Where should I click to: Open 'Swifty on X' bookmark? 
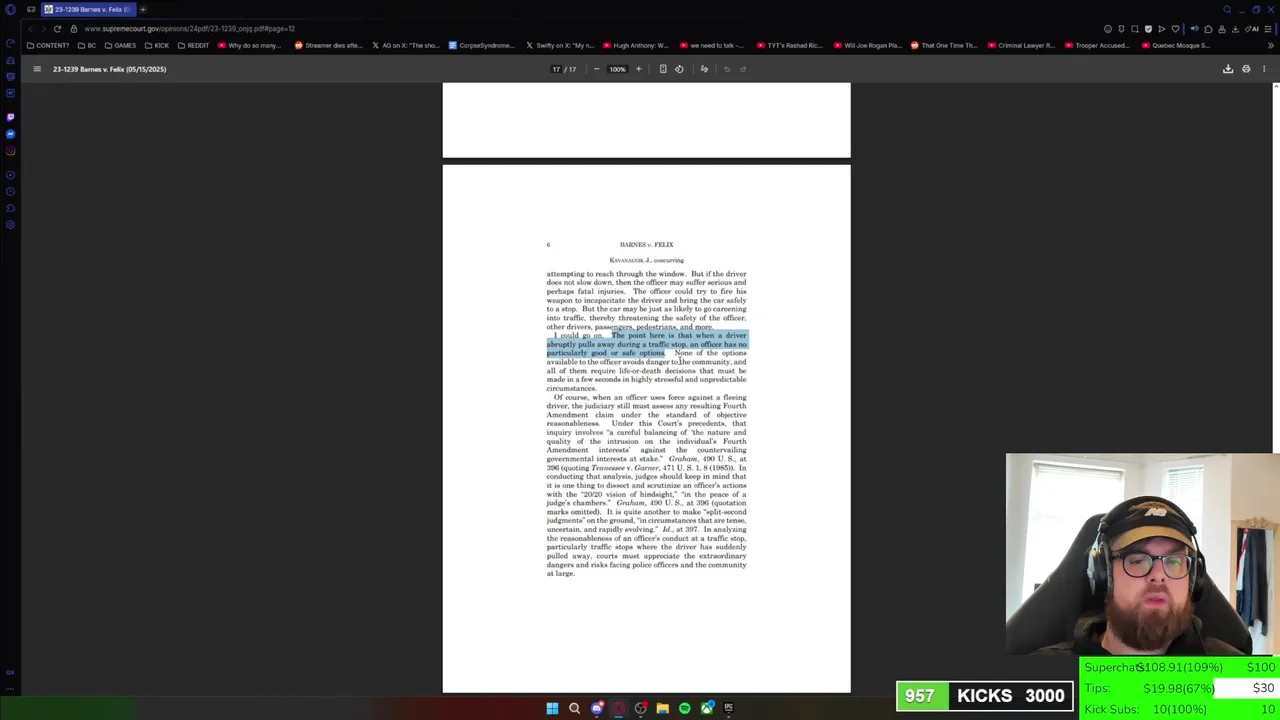coord(560,45)
